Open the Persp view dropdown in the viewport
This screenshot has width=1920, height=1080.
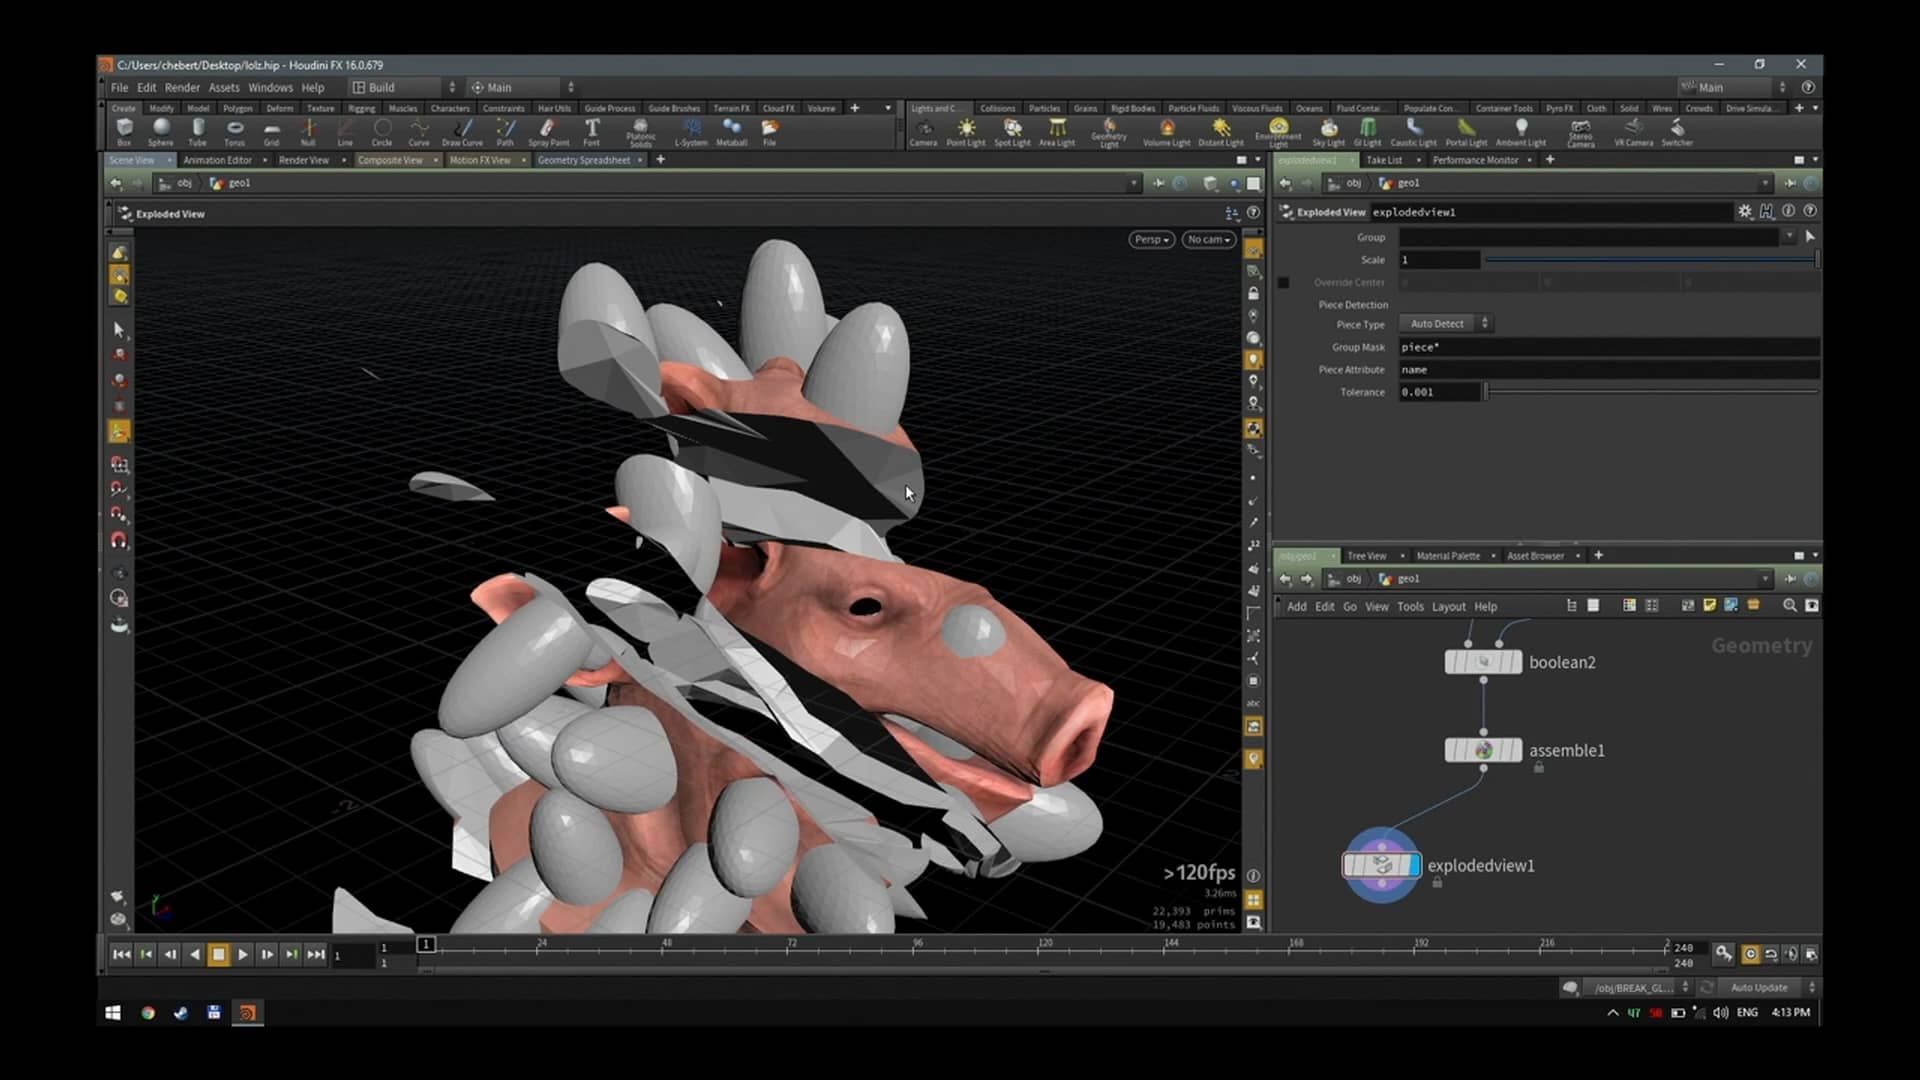click(x=1151, y=239)
